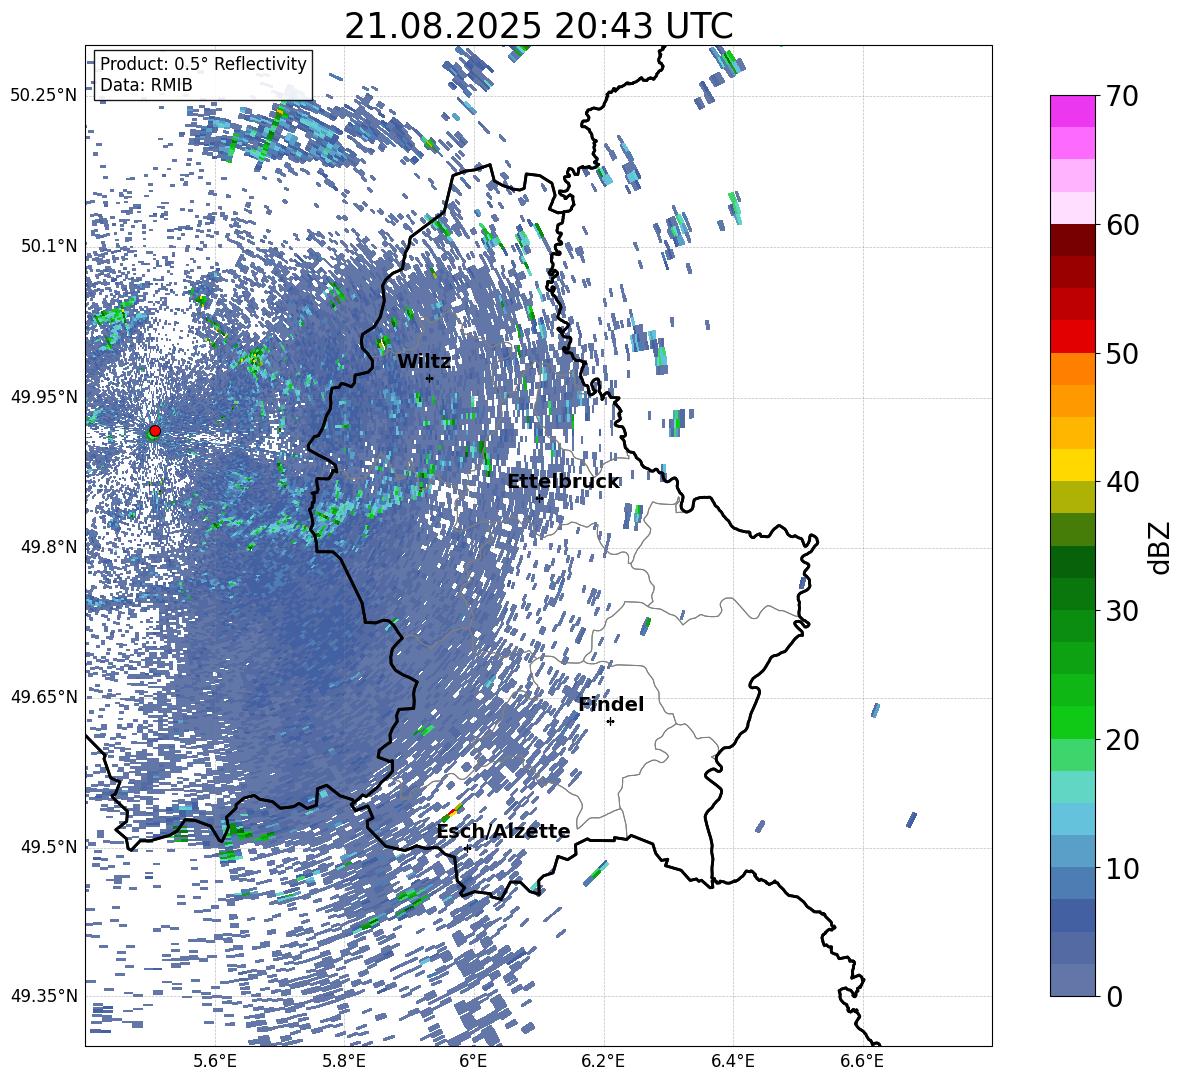Screen dimensions: 1184x1081
Task: Click the 50.25°N latitude label
Action: 45,96
